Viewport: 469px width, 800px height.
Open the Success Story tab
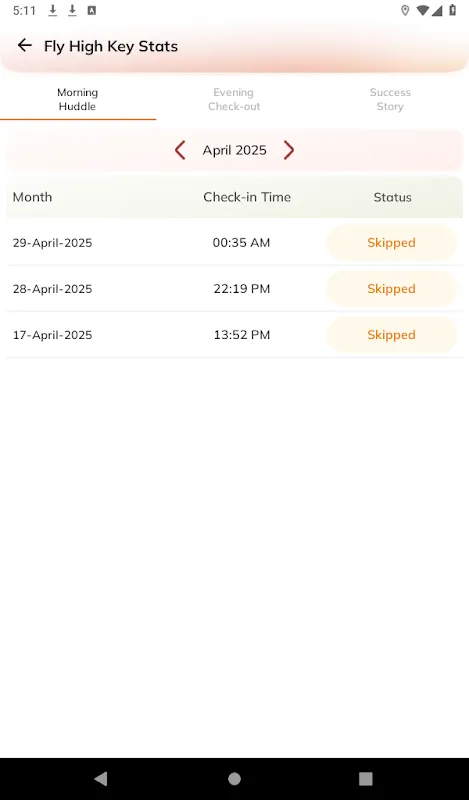390,99
